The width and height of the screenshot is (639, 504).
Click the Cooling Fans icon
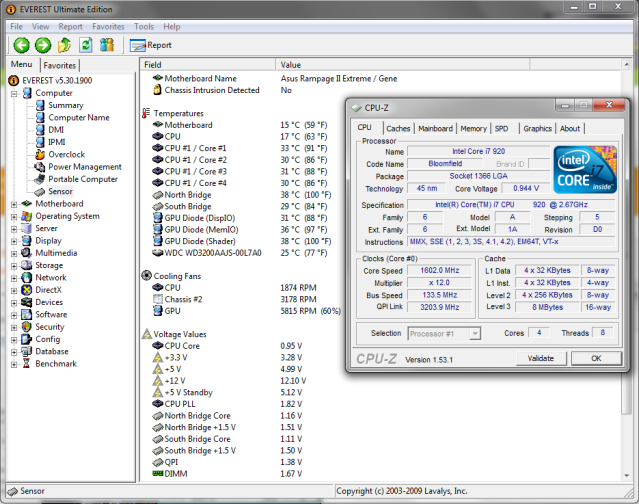(147, 275)
